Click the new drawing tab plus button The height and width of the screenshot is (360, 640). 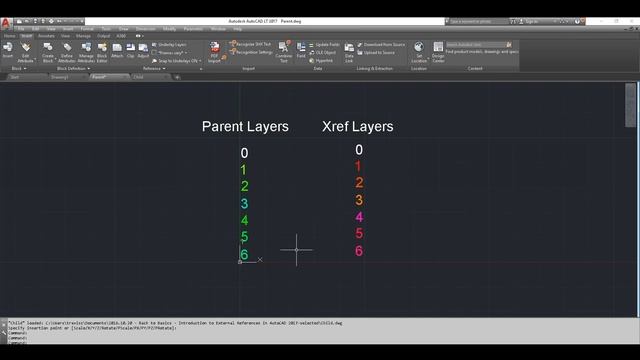pyautogui.click(x=177, y=77)
